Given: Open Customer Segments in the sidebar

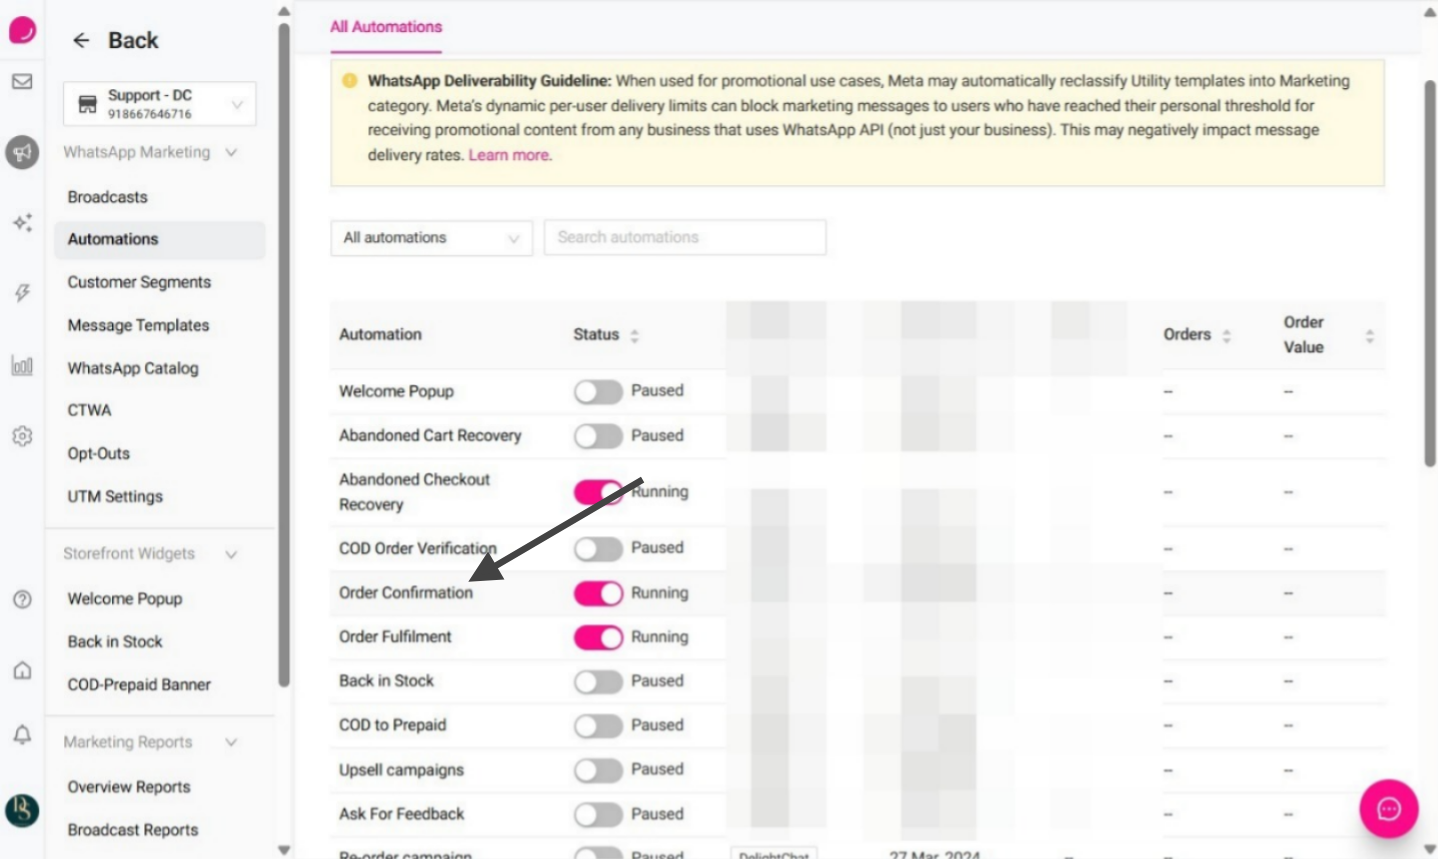Looking at the screenshot, I should (x=139, y=282).
